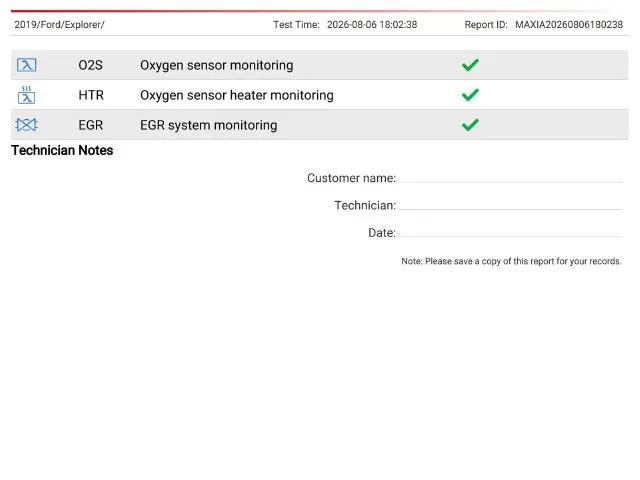Click the 'Technician:' label
Image resolution: width=640 pixels, height=480 pixels.
(x=365, y=205)
